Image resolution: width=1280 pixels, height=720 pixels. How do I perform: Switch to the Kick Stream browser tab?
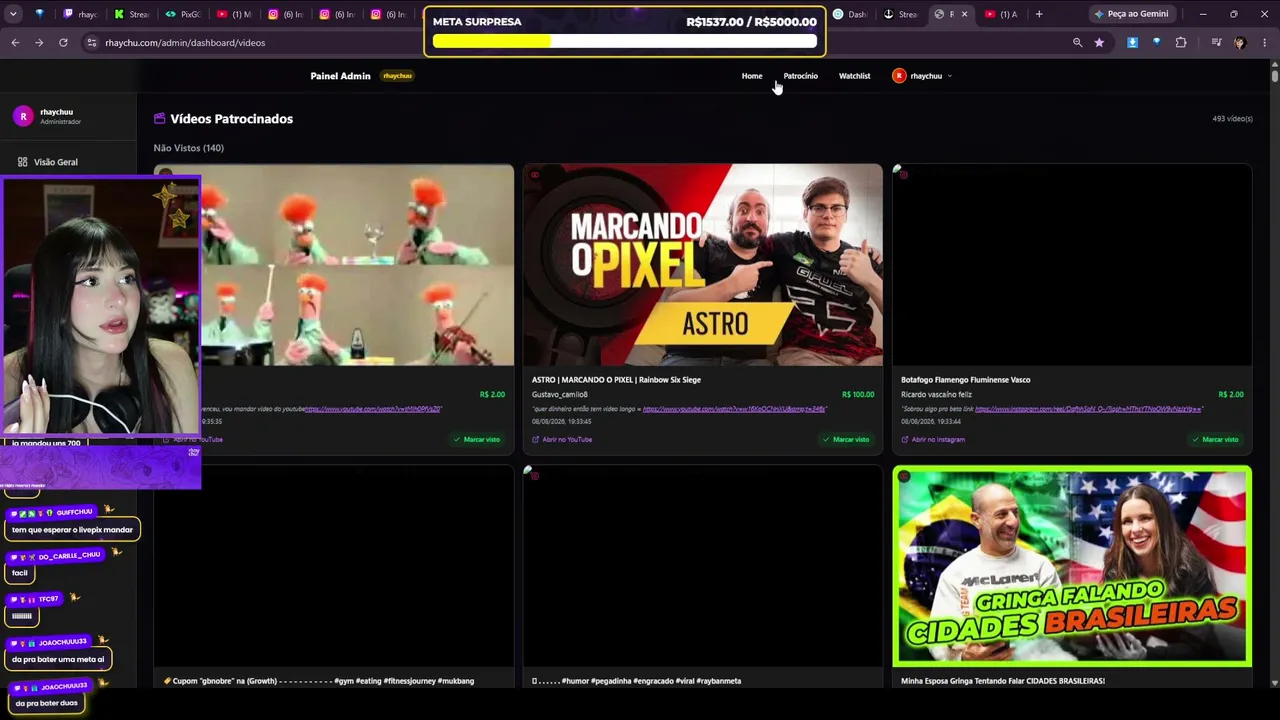130,14
